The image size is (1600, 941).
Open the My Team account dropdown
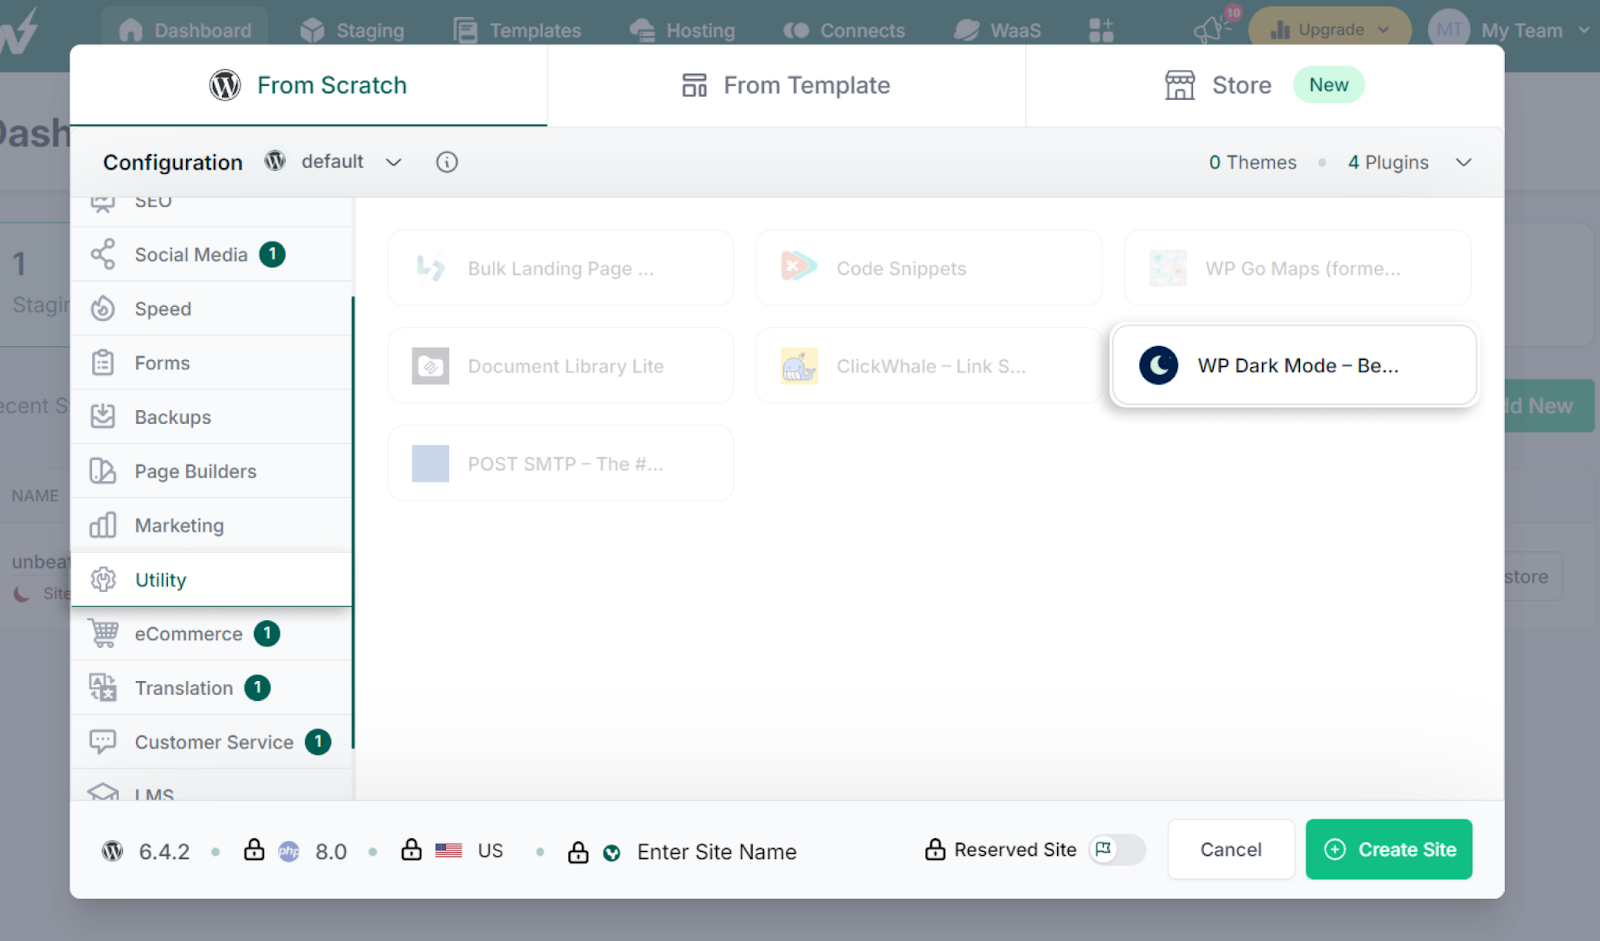click(x=1510, y=30)
